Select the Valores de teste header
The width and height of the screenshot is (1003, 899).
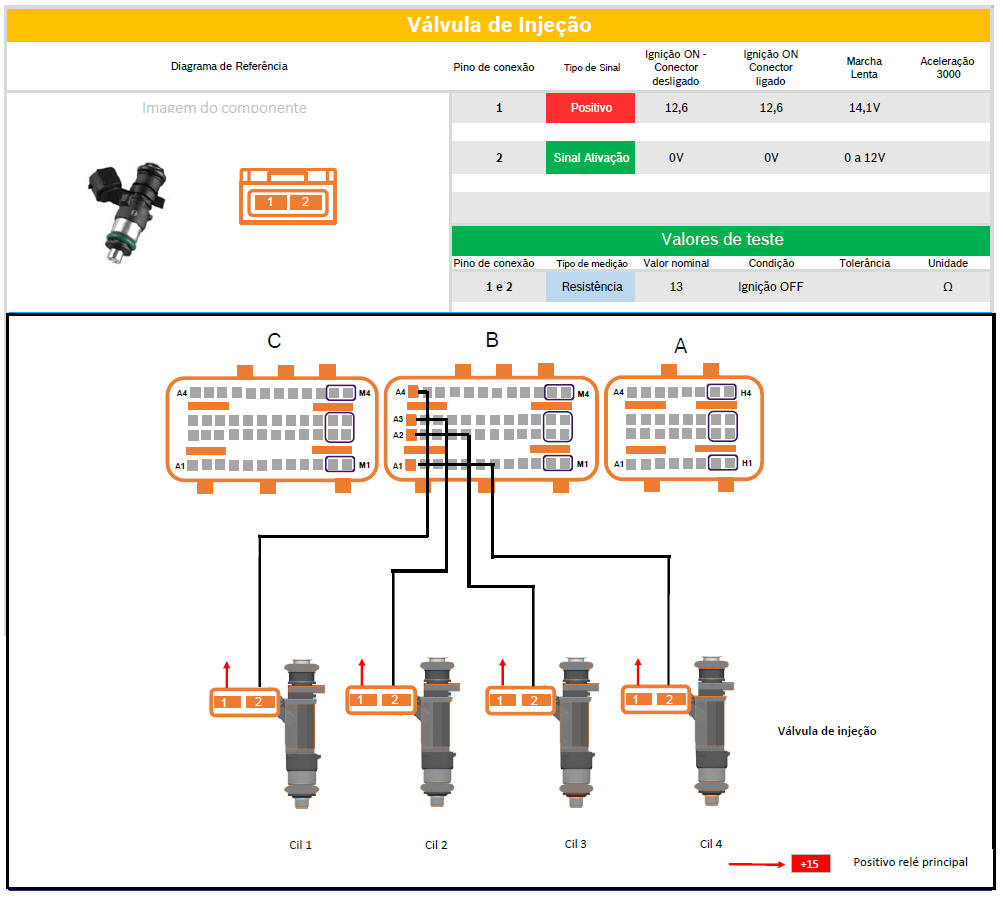tap(721, 239)
